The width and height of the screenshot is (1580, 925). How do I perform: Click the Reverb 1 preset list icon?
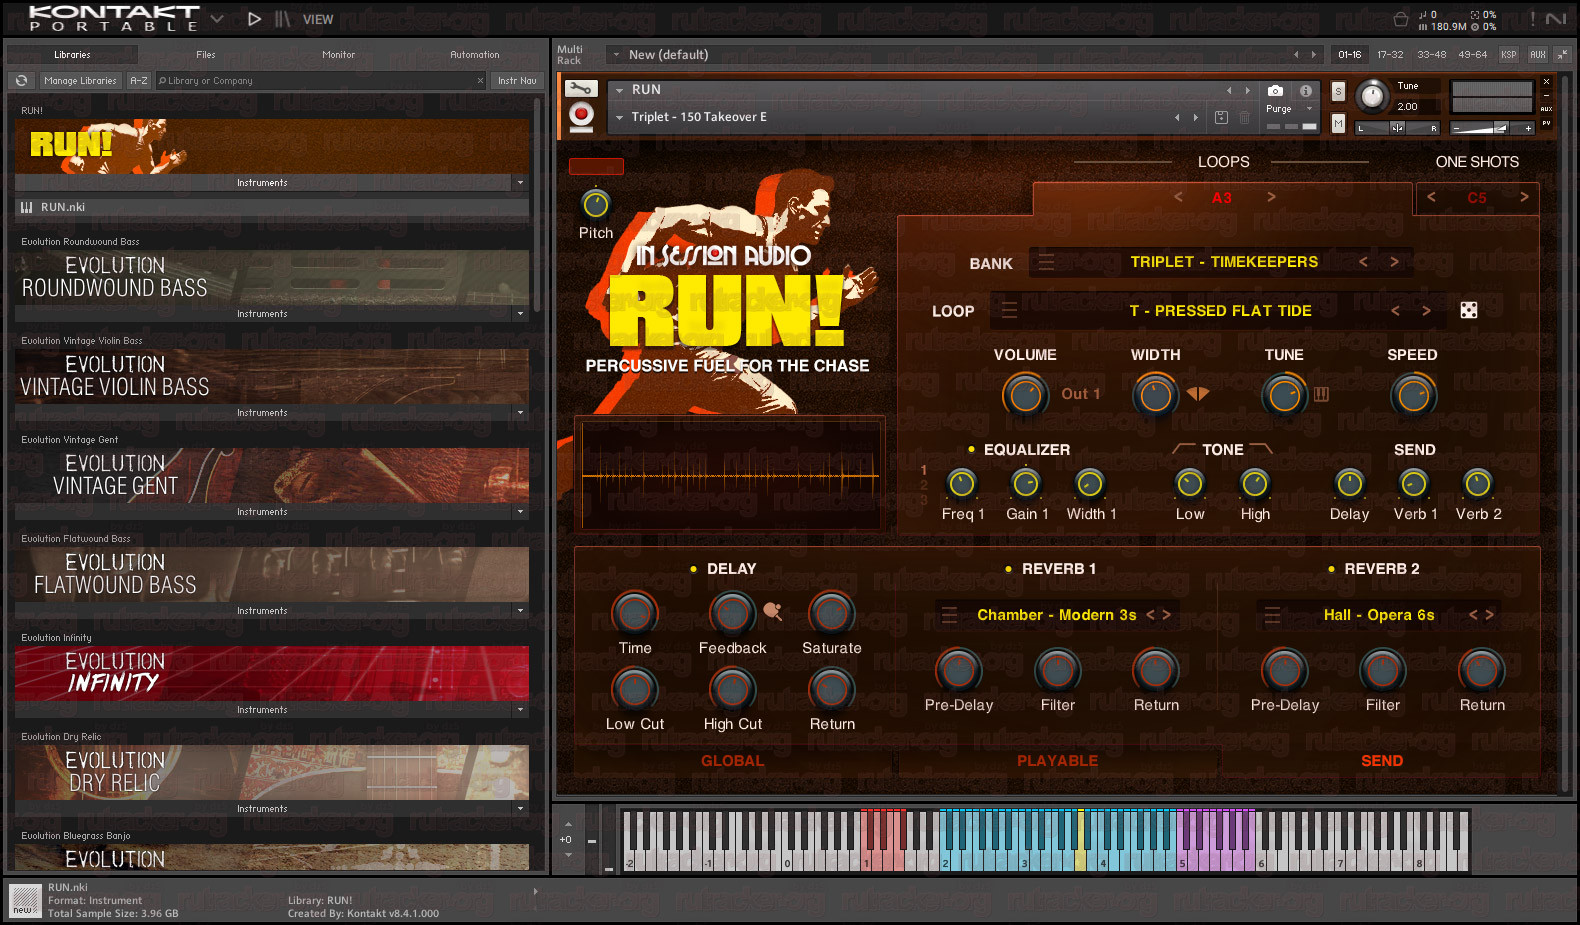(949, 615)
